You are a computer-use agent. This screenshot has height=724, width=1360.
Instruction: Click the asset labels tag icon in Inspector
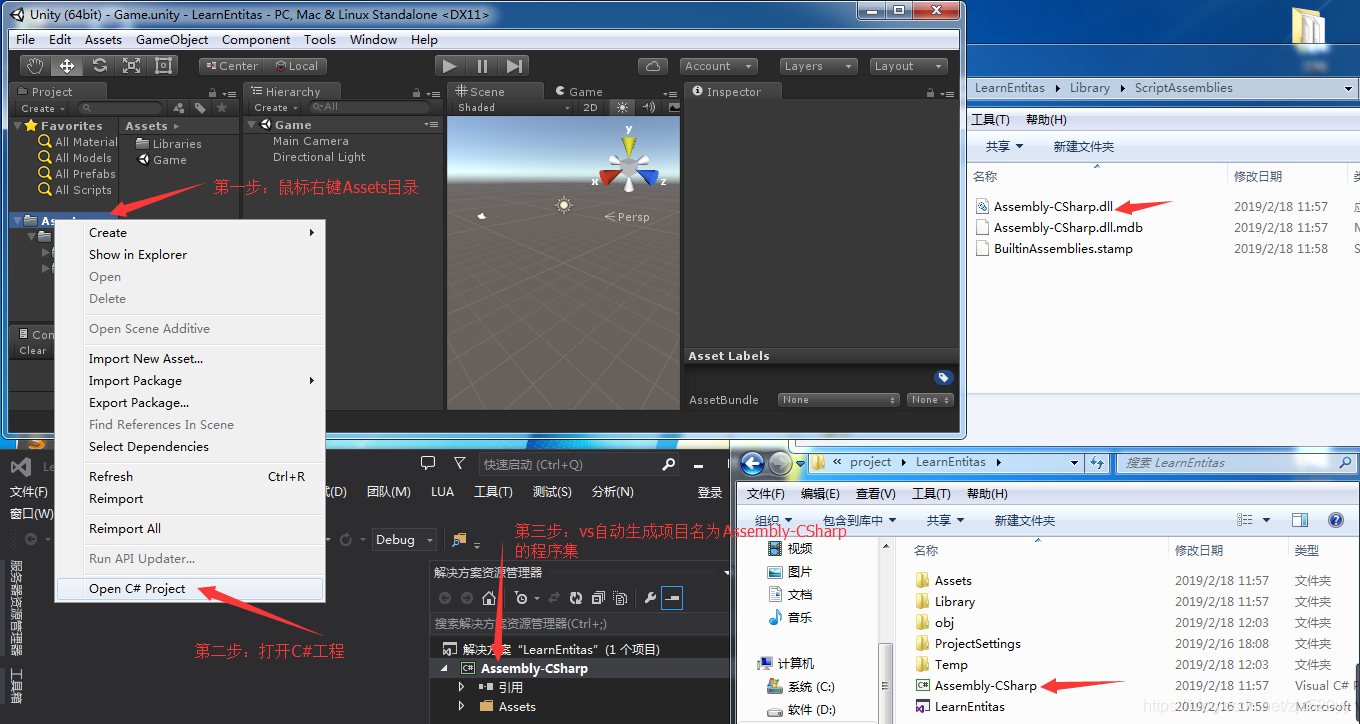[943, 378]
